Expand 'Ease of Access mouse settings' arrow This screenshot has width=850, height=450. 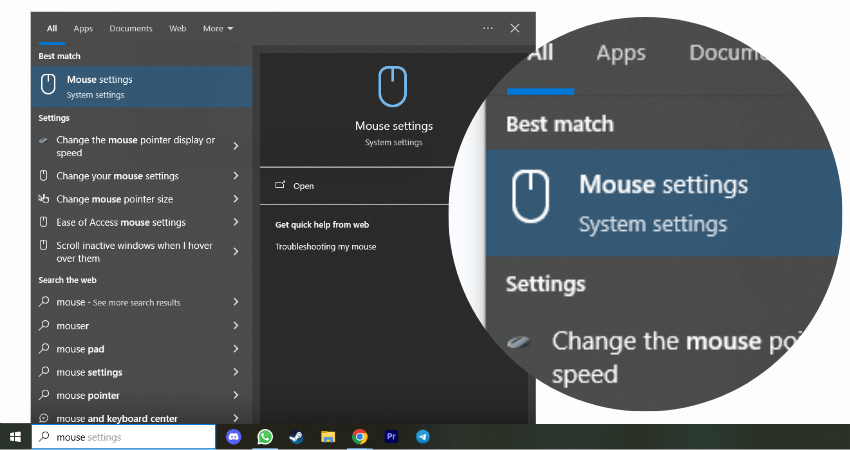pyautogui.click(x=236, y=222)
